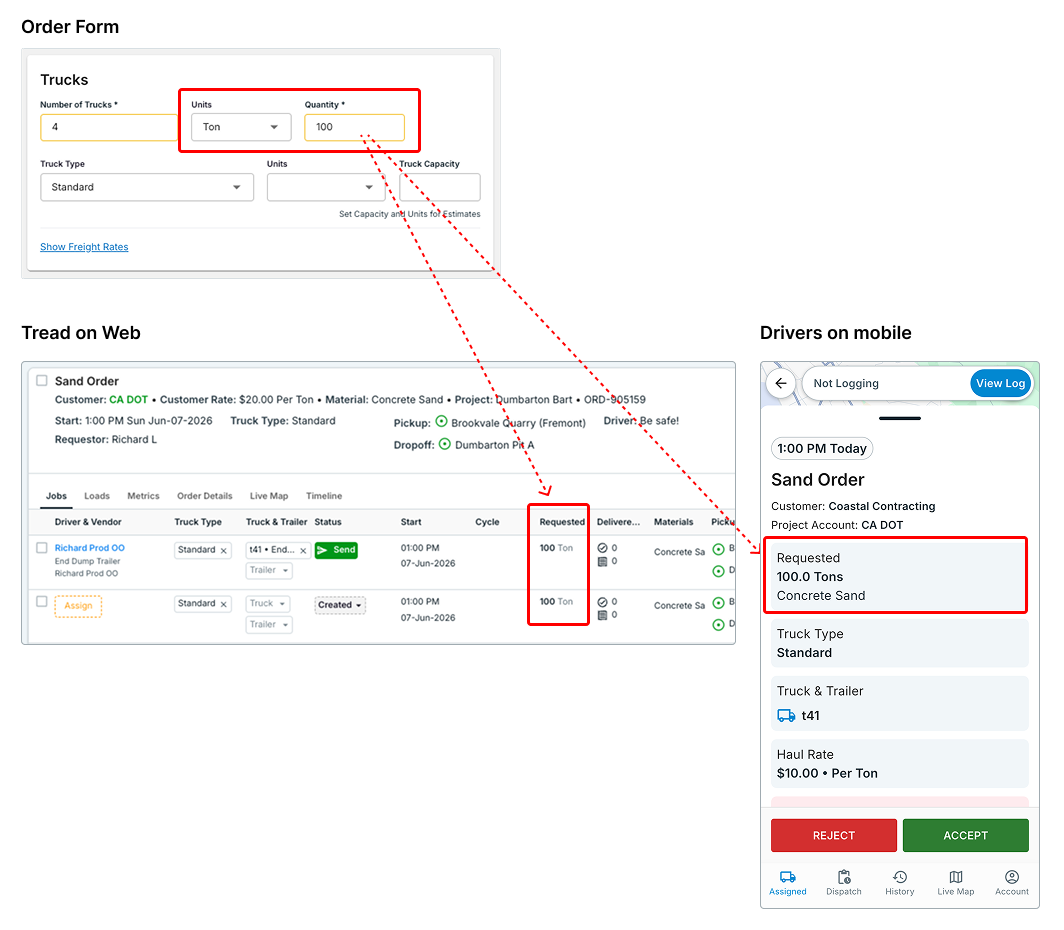
Task: Switch to the Metrics tab
Action: click(143, 496)
